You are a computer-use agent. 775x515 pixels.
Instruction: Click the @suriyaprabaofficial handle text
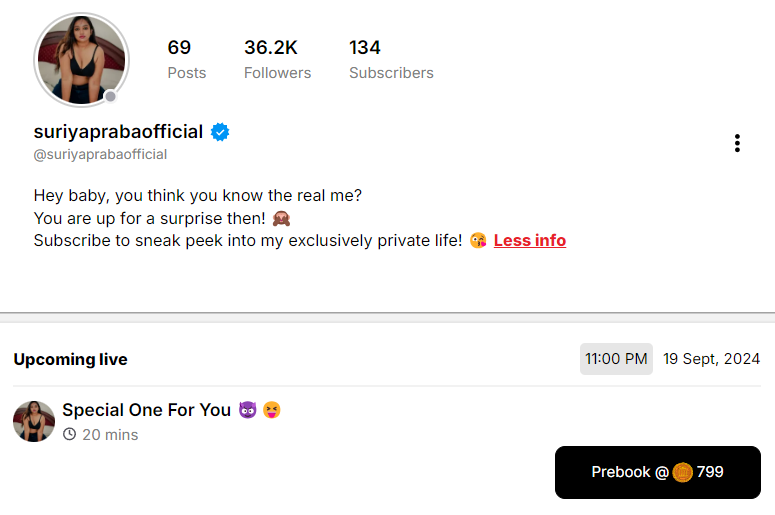pos(100,155)
